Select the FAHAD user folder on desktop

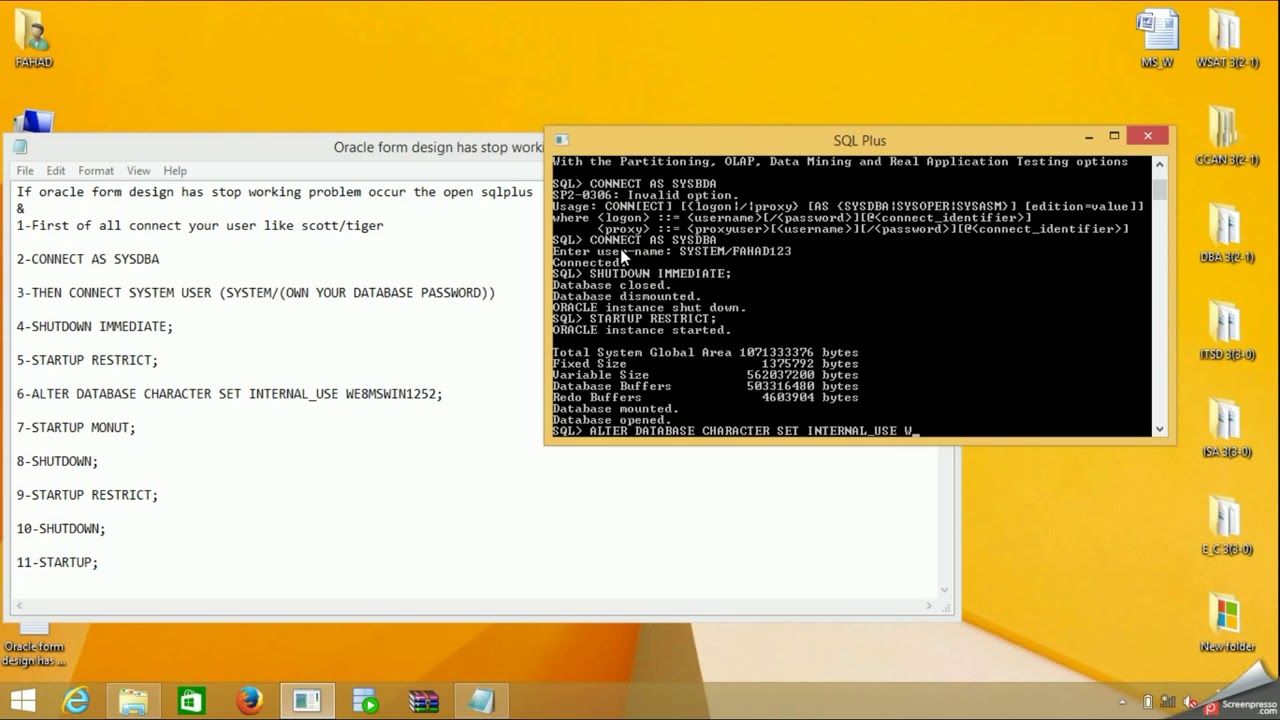click(33, 38)
